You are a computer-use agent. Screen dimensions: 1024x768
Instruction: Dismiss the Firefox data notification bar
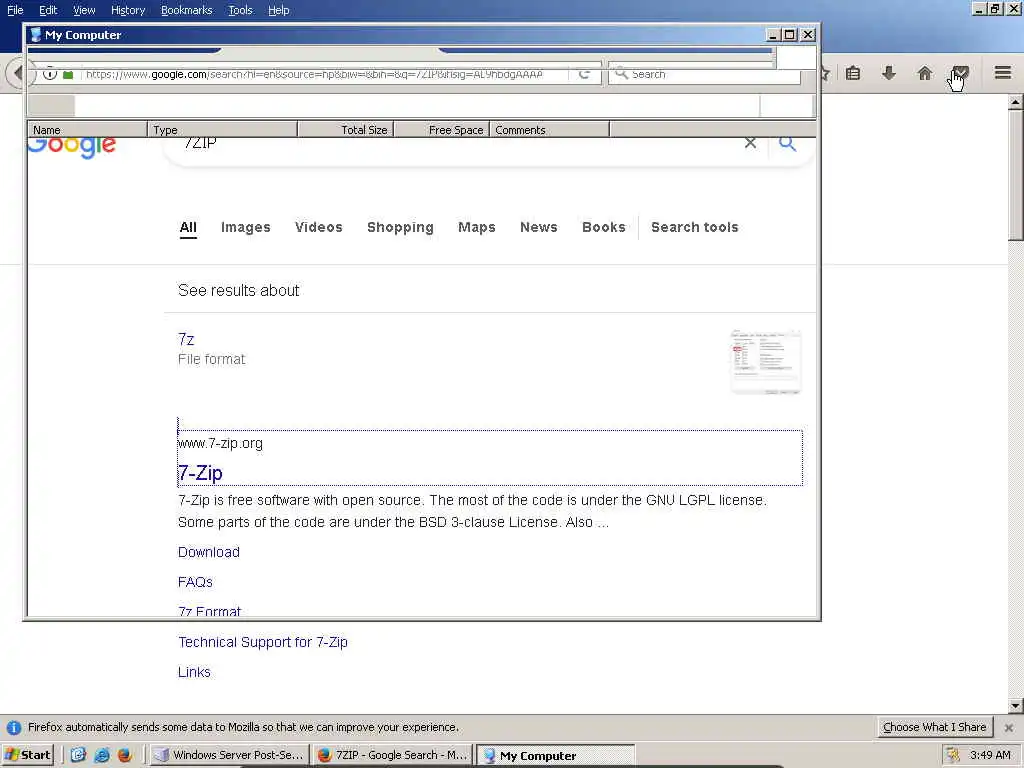click(1008, 727)
